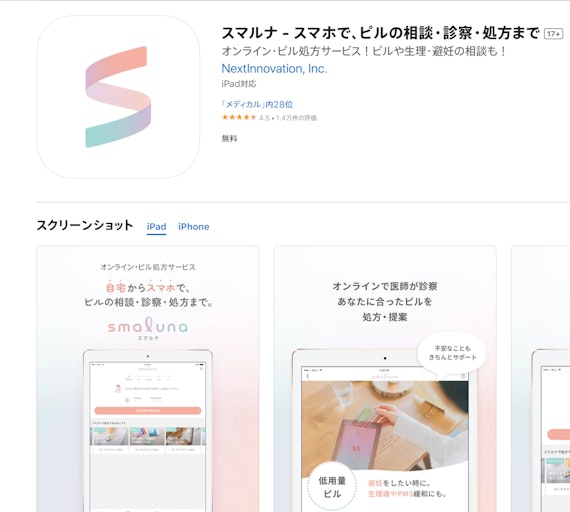Click the スクリーンショット section heading

click(x=85, y=225)
